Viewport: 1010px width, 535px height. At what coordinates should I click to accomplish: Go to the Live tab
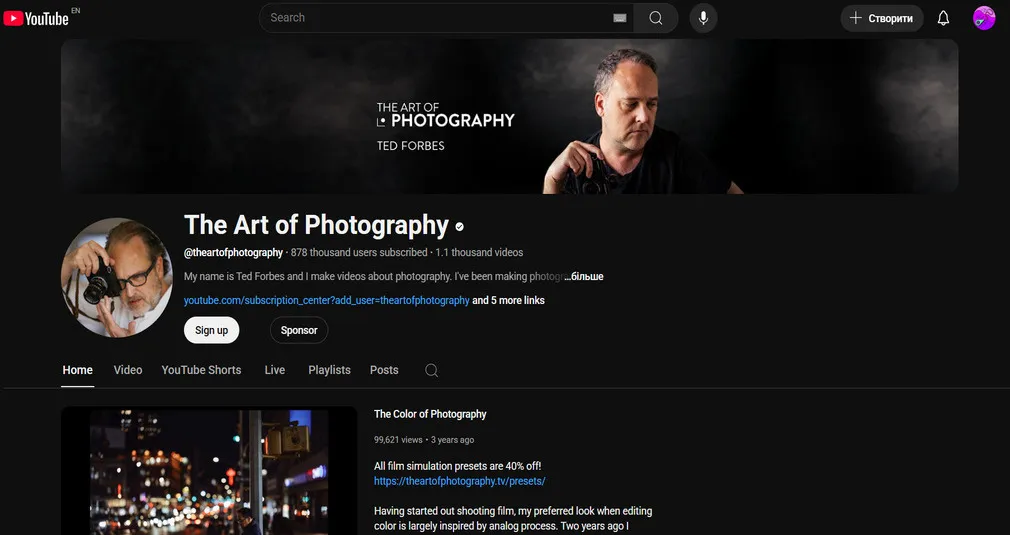[x=275, y=370]
